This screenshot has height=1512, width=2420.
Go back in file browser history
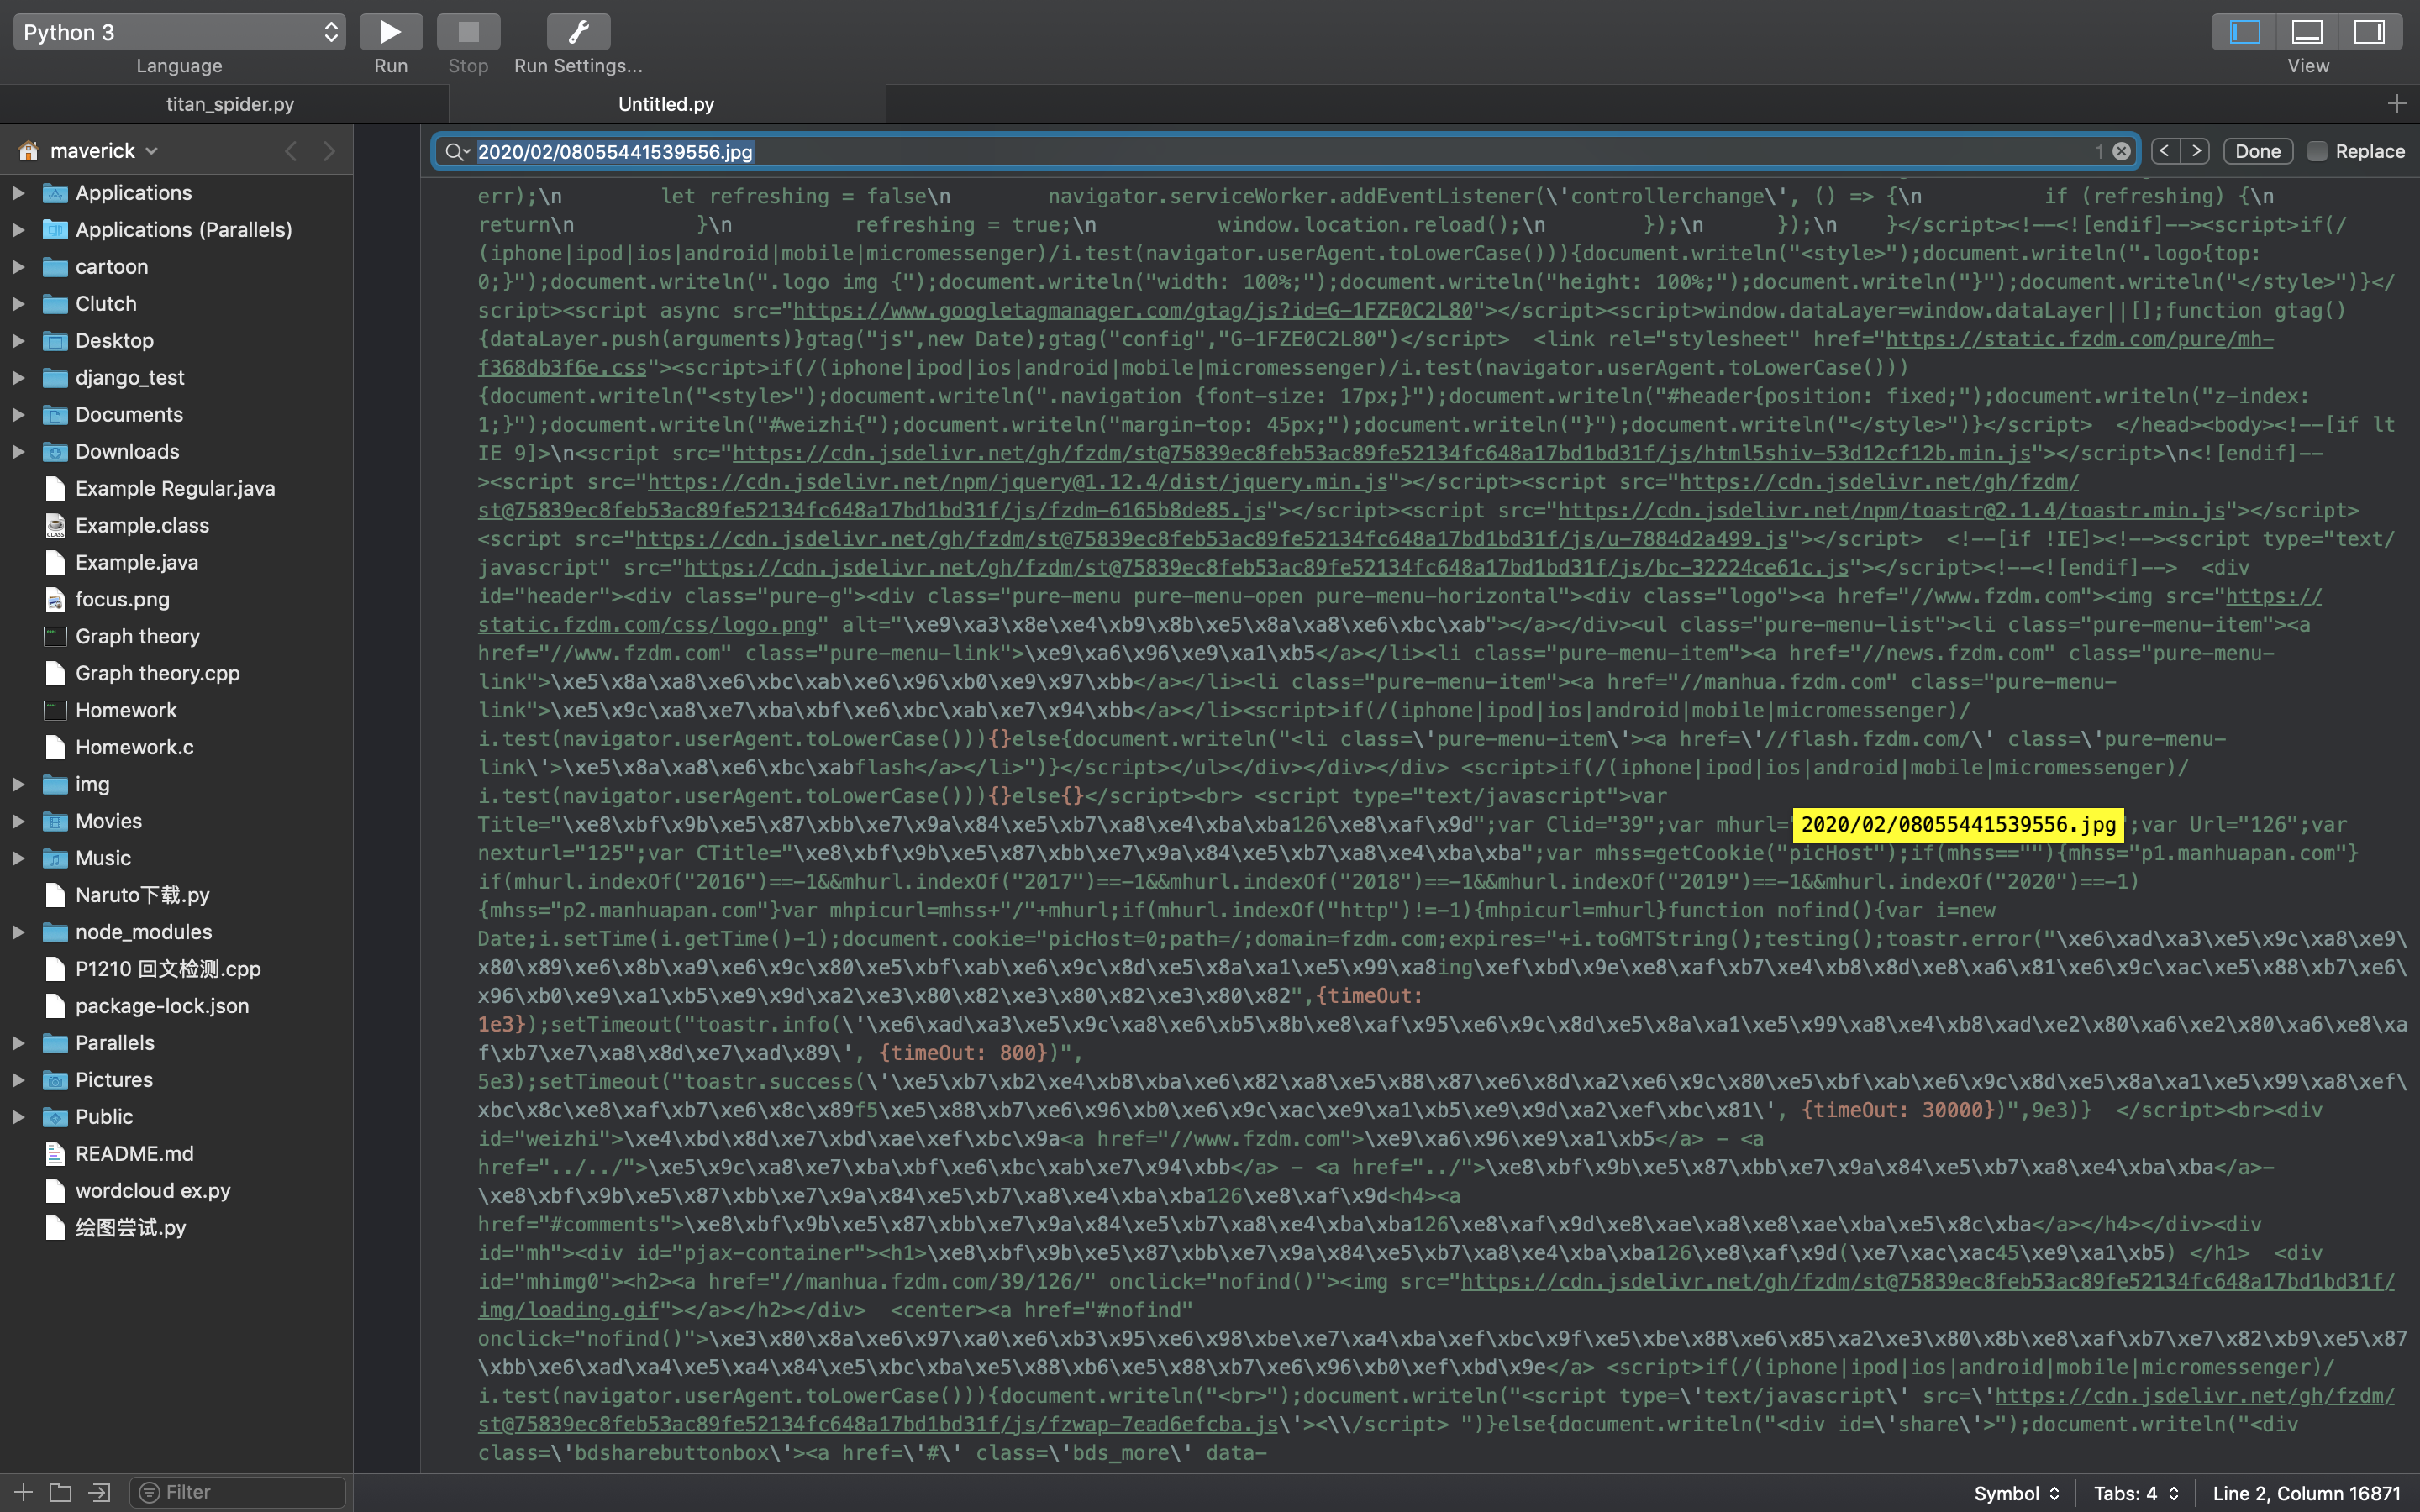click(x=290, y=151)
